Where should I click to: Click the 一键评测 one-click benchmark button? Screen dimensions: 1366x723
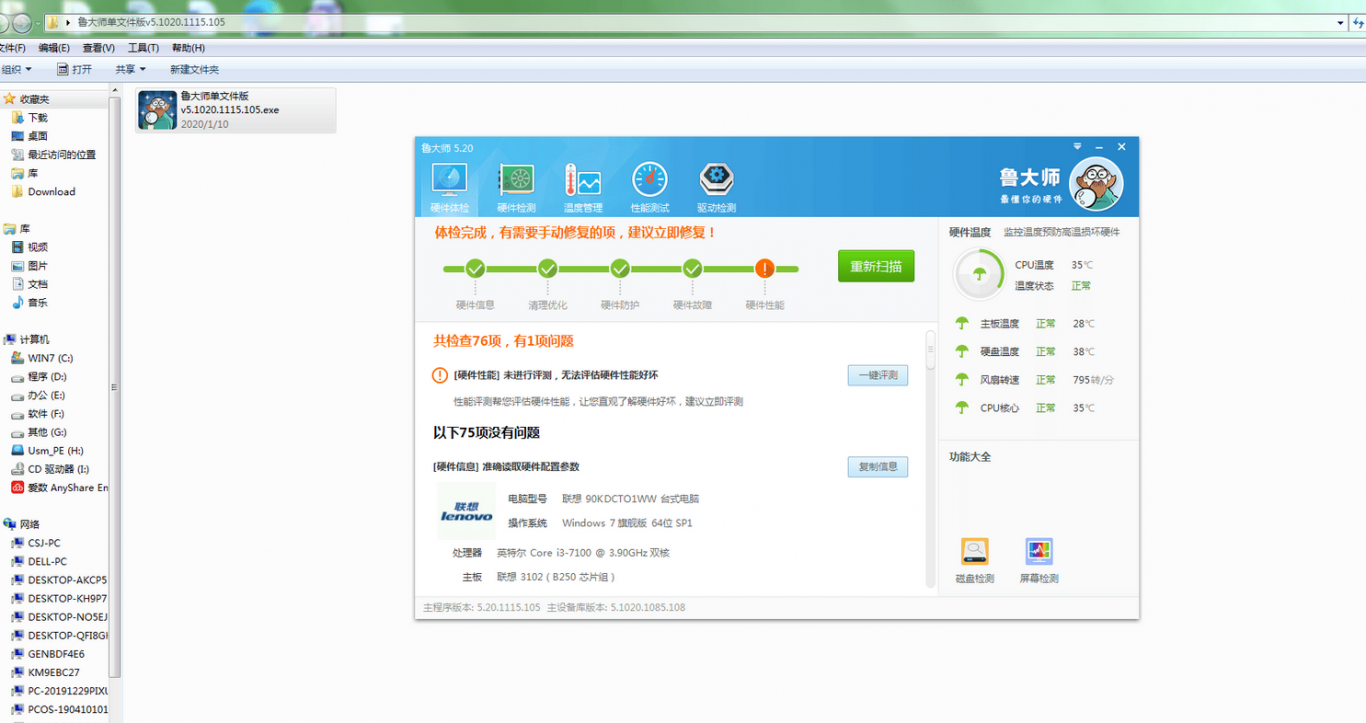pos(878,375)
